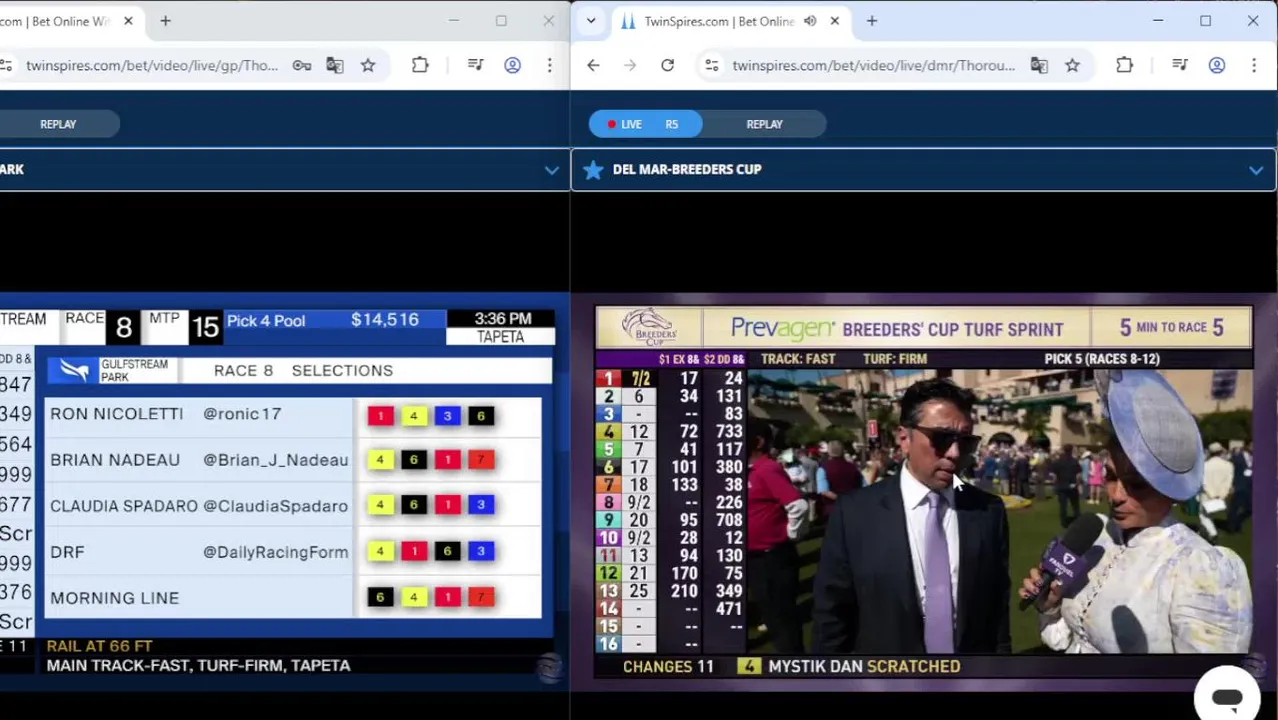Open media controls in left browser window

click(476, 66)
